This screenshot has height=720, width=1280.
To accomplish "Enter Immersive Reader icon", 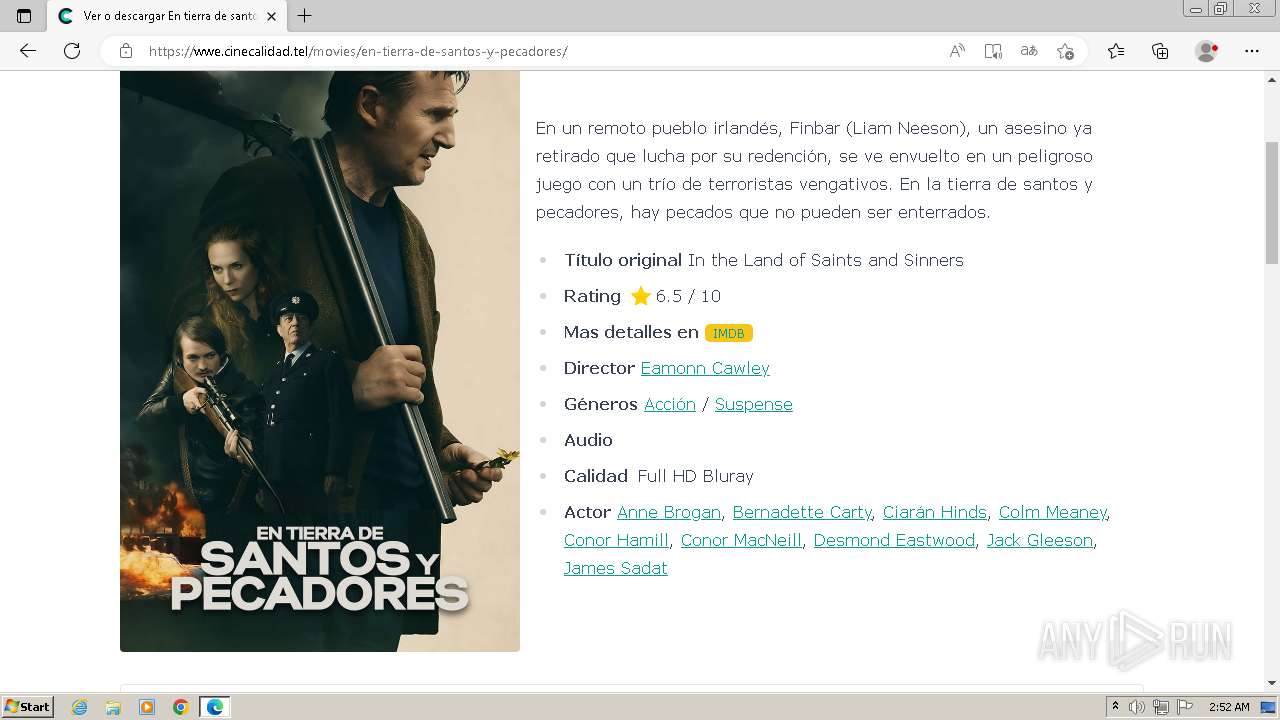I will [x=993, y=51].
